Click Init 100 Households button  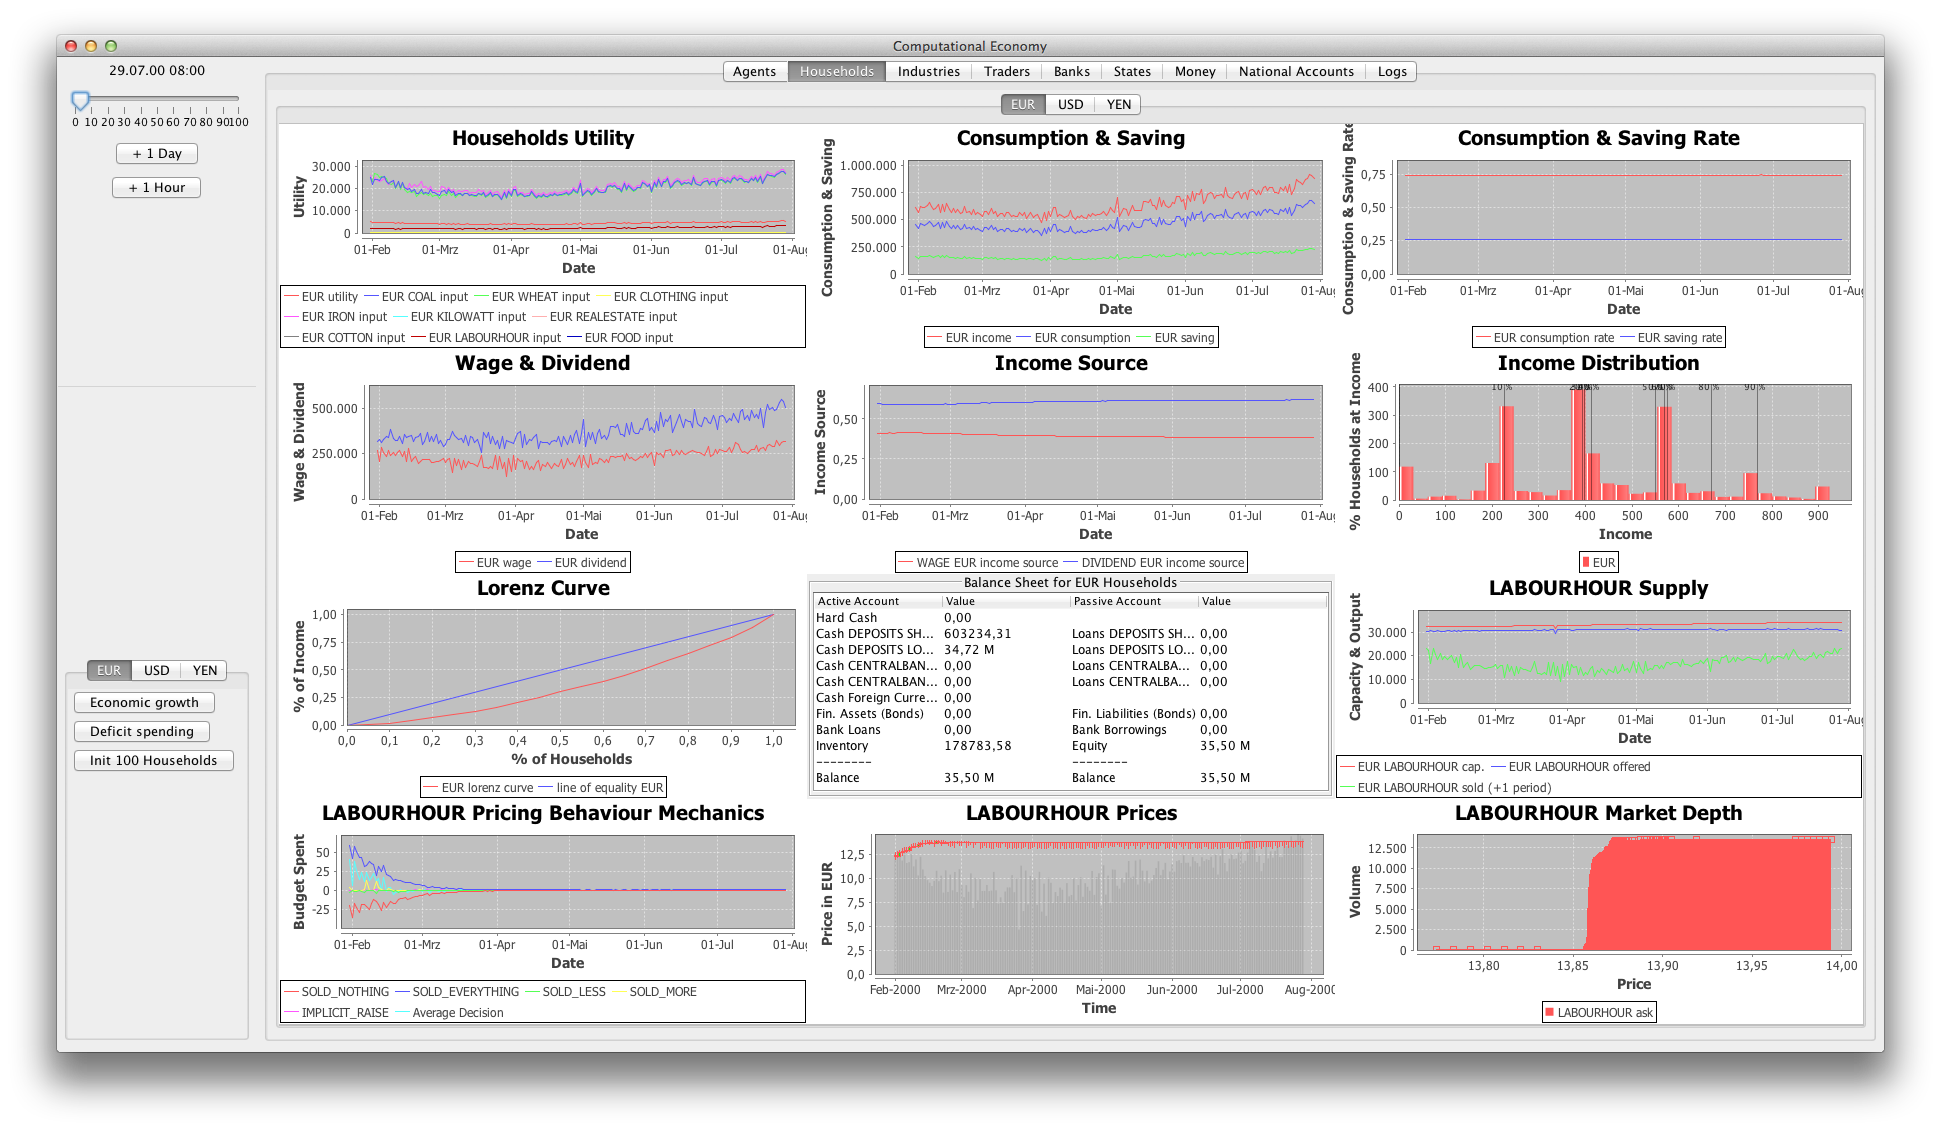click(x=153, y=760)
